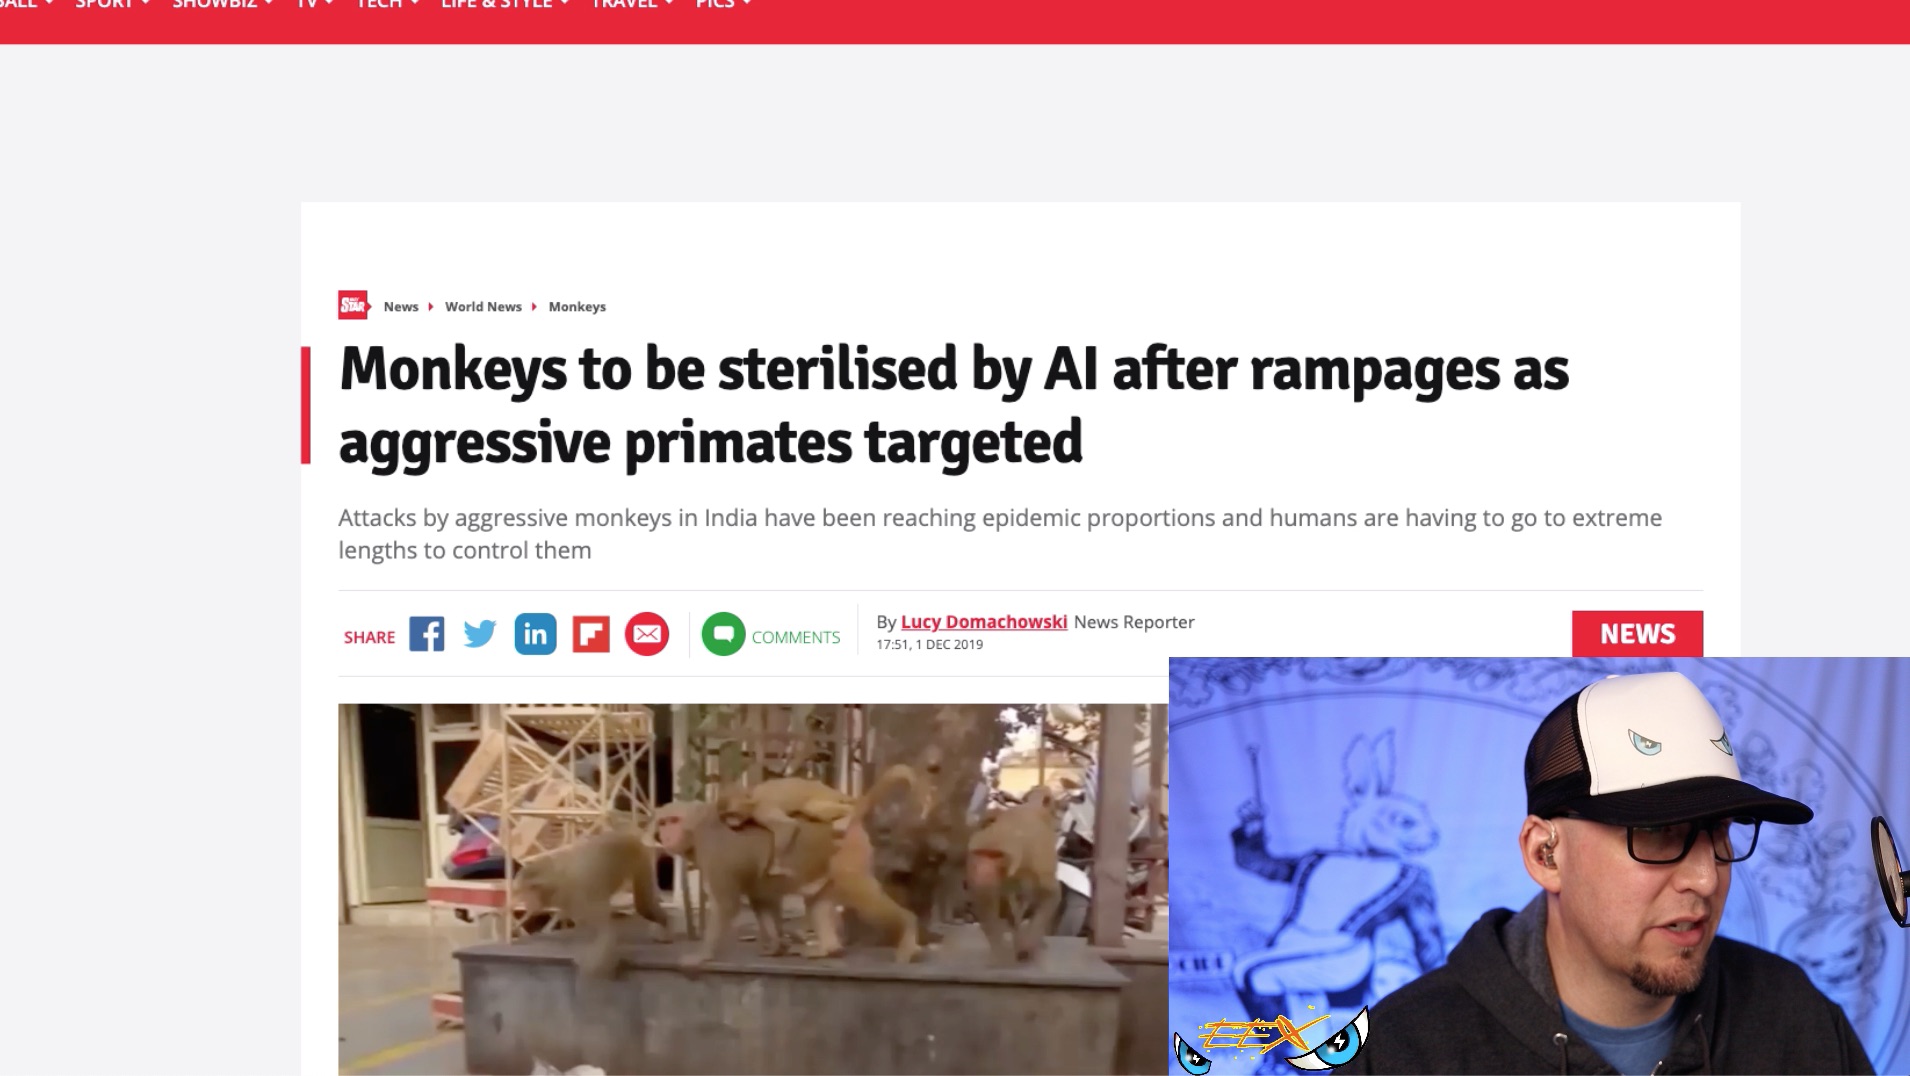Go to Monkeys topic breadcrumb
The height and width of the screenshot is (1076, 1910).
tap(577, 306)
